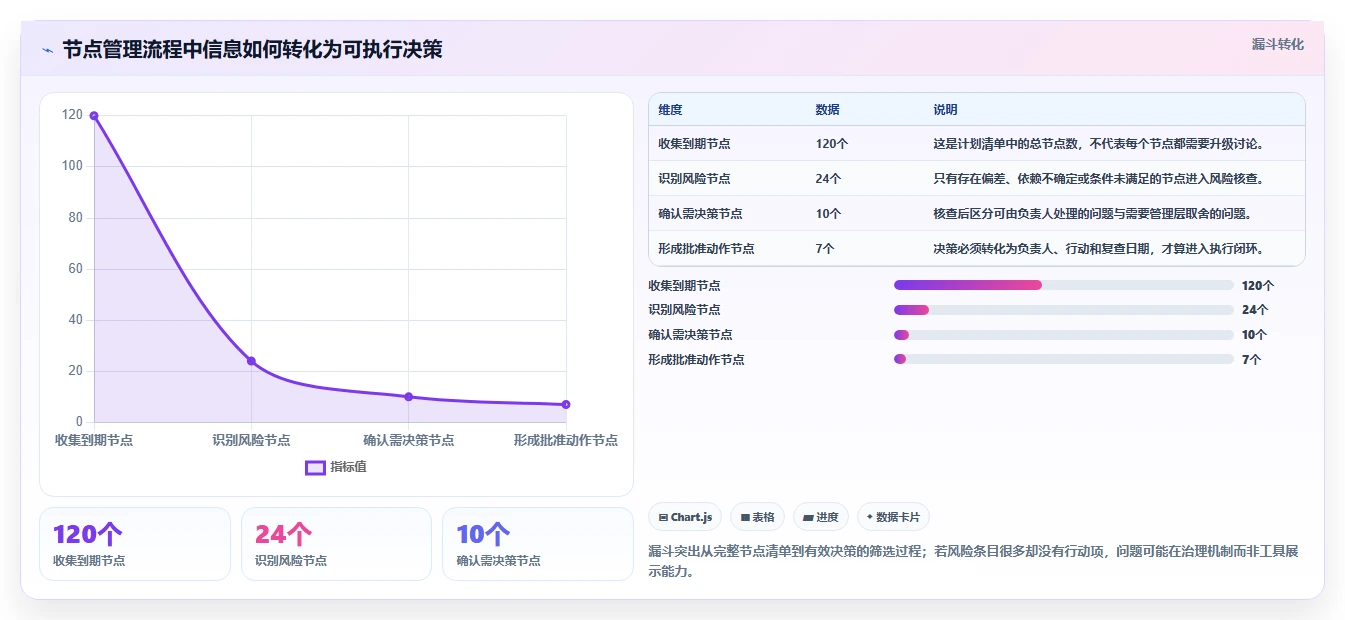Select the 表格 tag chip
Viewport: 1345px width, 620px height.
757,517
